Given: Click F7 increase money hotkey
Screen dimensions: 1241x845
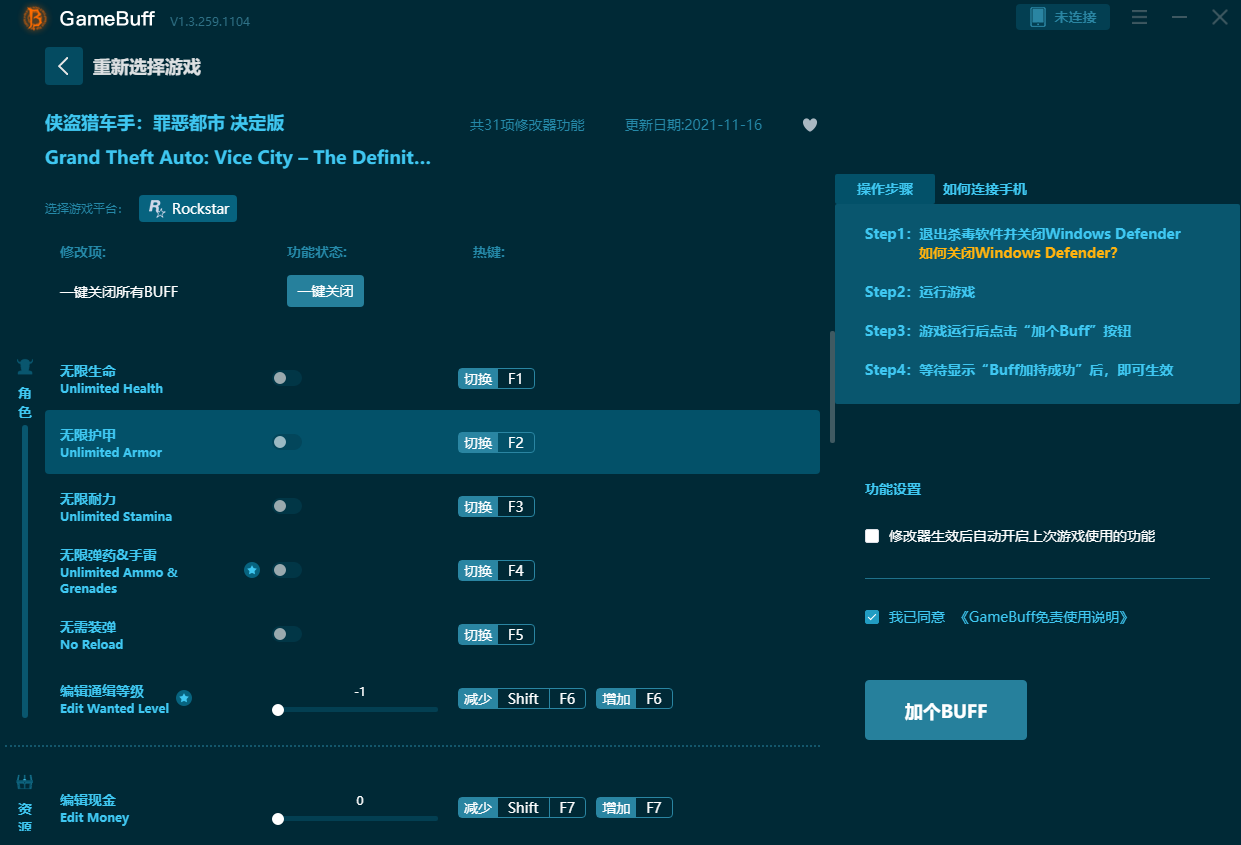Looking at the screenshot, I should pos(635,808).
